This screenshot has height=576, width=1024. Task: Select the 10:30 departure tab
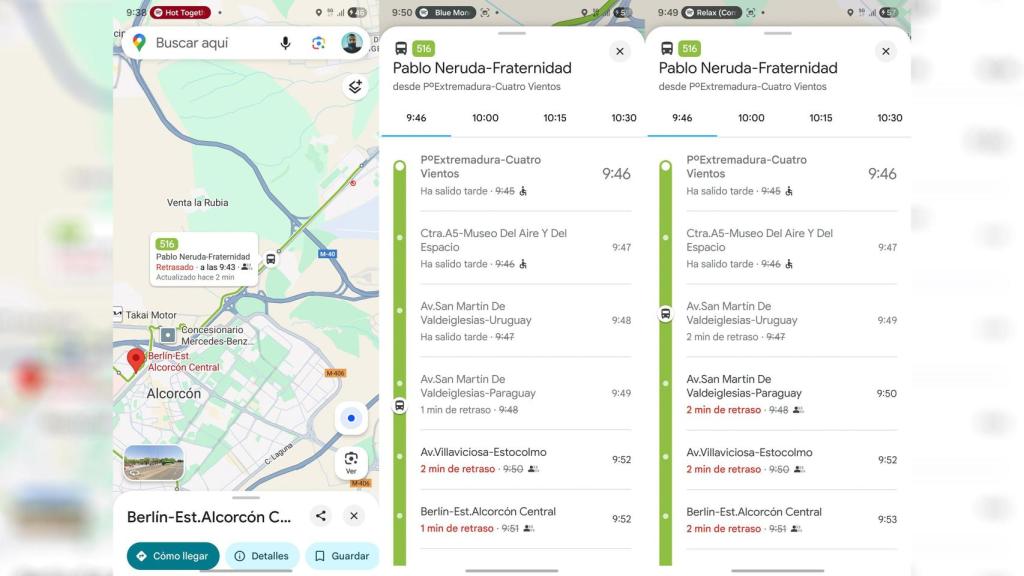[622, 117]
